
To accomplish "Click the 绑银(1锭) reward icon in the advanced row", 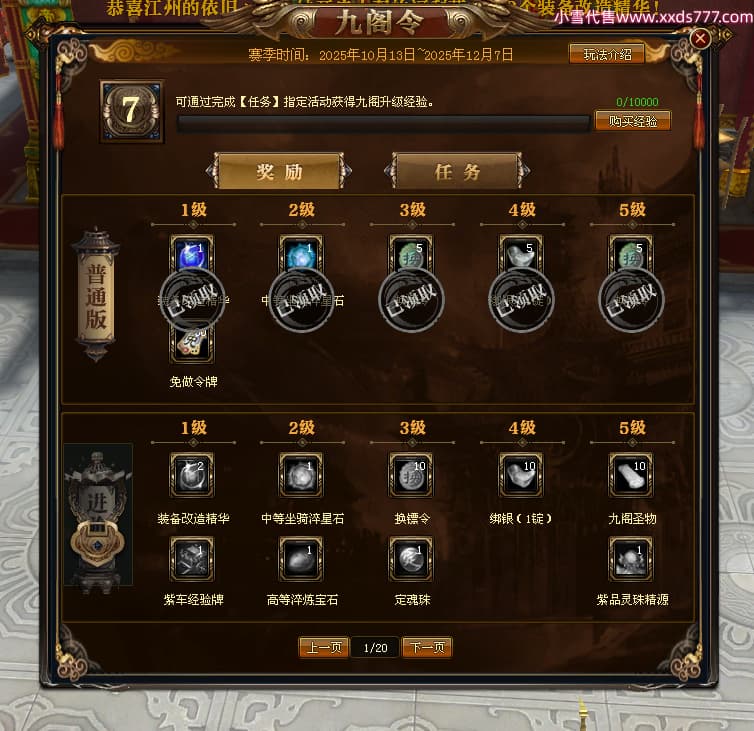I will pyautogui.click(x=521, y=475).
